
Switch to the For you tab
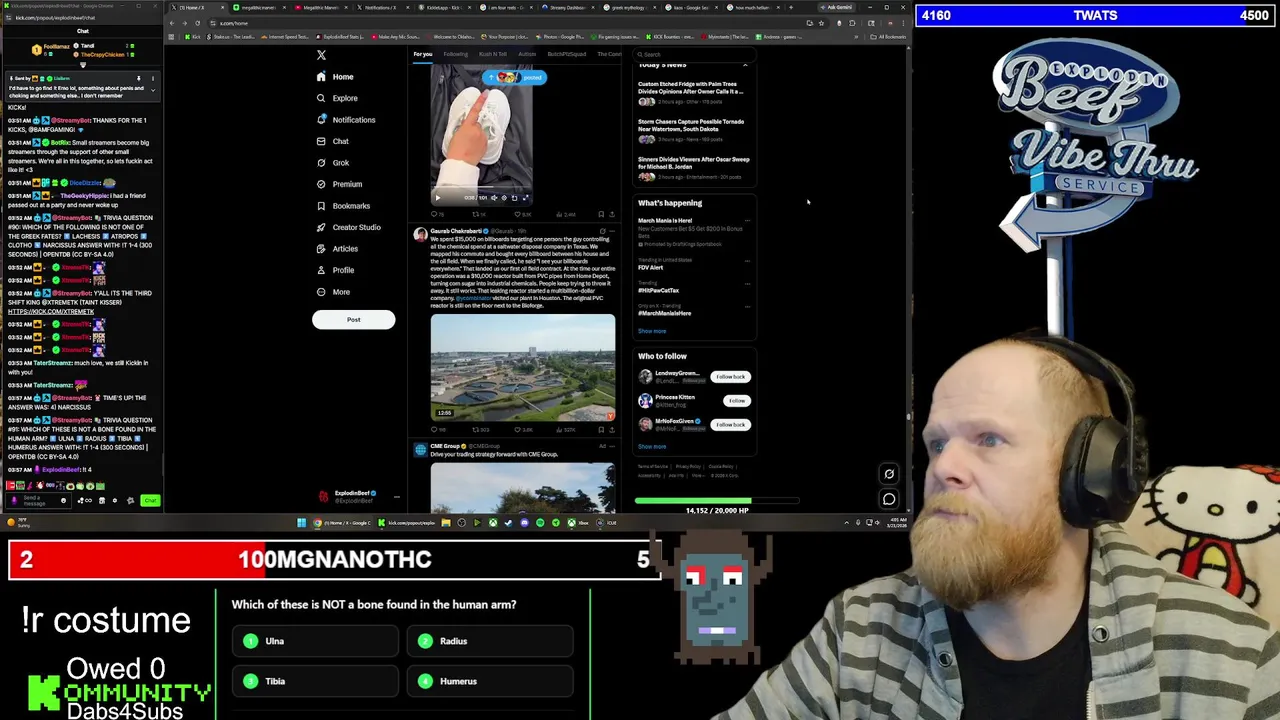(423, 54)
